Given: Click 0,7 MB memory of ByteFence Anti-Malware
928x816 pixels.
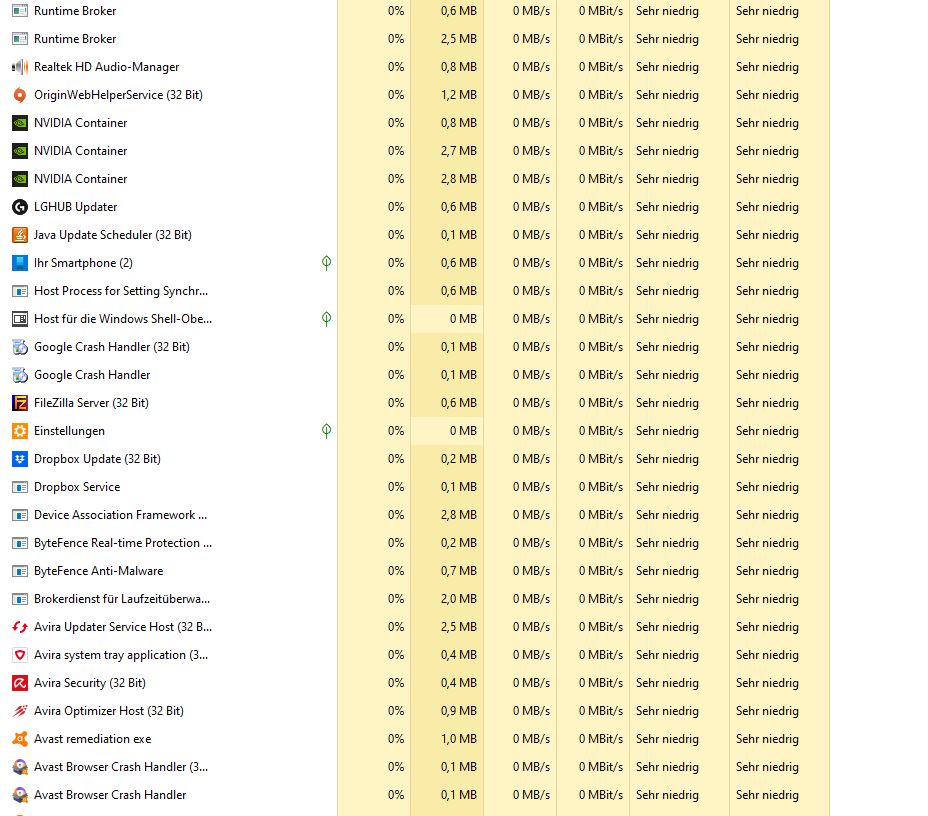Looking at the screenshot, I should point(459,571).
